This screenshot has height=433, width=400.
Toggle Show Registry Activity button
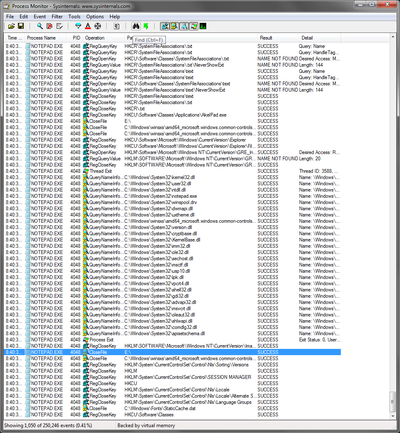point(164,26)
